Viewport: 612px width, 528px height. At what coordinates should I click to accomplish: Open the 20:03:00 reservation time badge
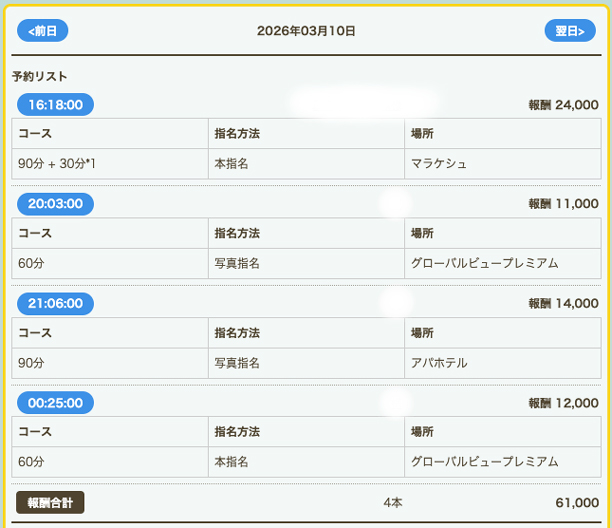(55, 204)
